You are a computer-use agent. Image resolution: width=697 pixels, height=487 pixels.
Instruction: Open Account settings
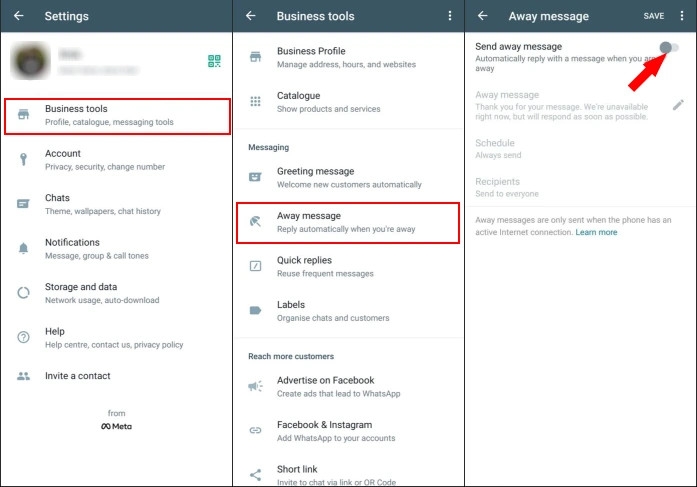116,160
